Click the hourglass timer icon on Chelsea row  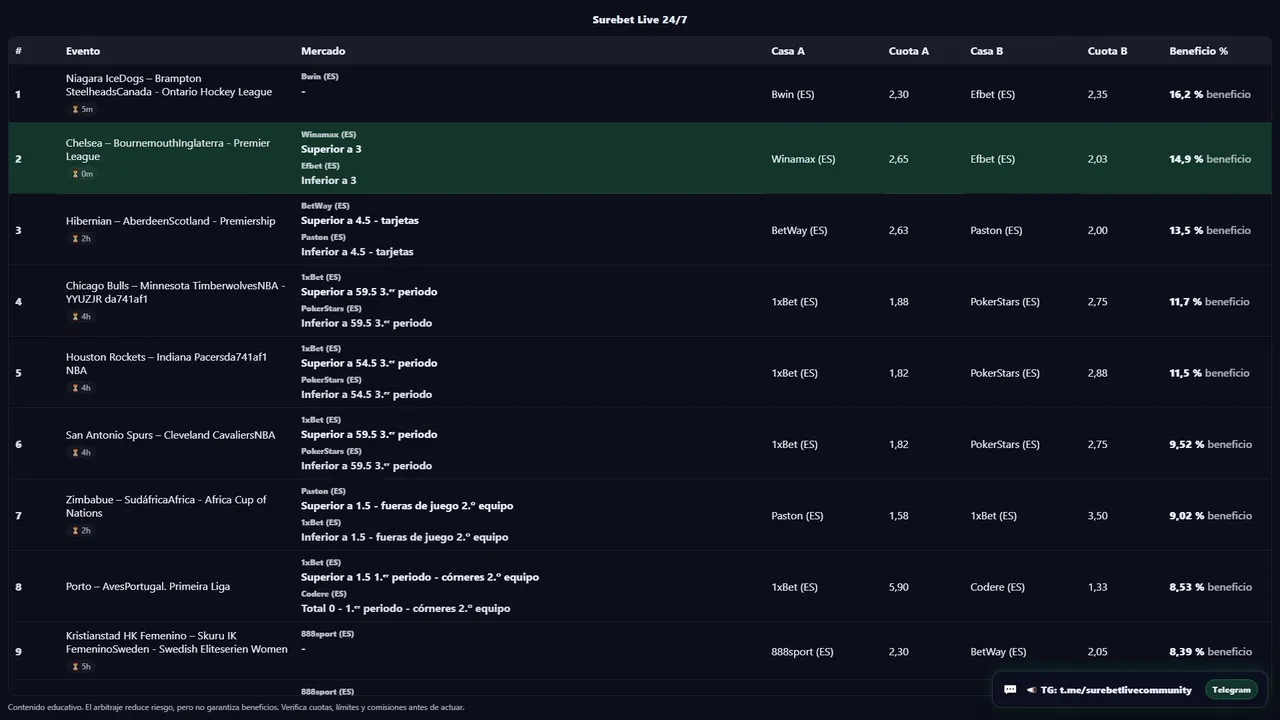(75, 174)
